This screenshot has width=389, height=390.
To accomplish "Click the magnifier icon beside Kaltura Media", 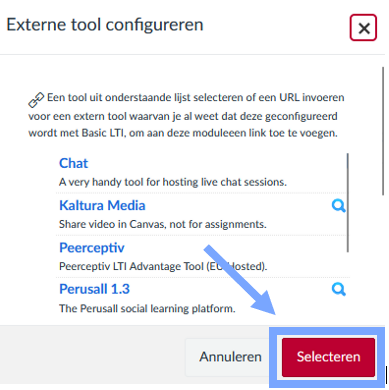I will coord(339,206).
